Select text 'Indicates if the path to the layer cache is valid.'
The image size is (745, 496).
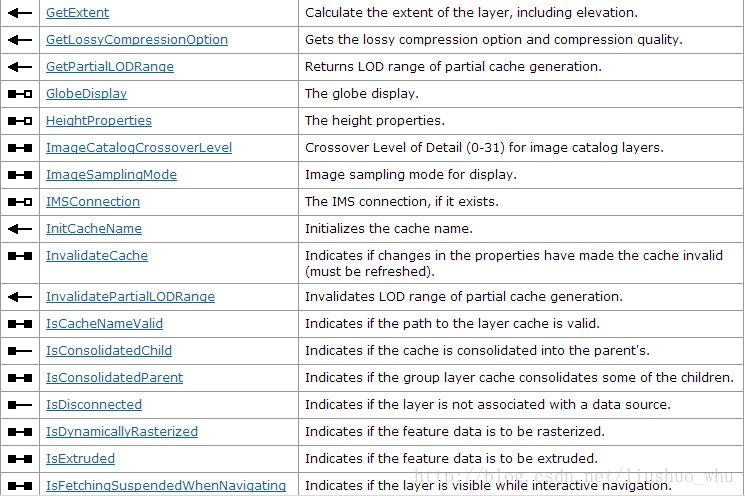452,324
